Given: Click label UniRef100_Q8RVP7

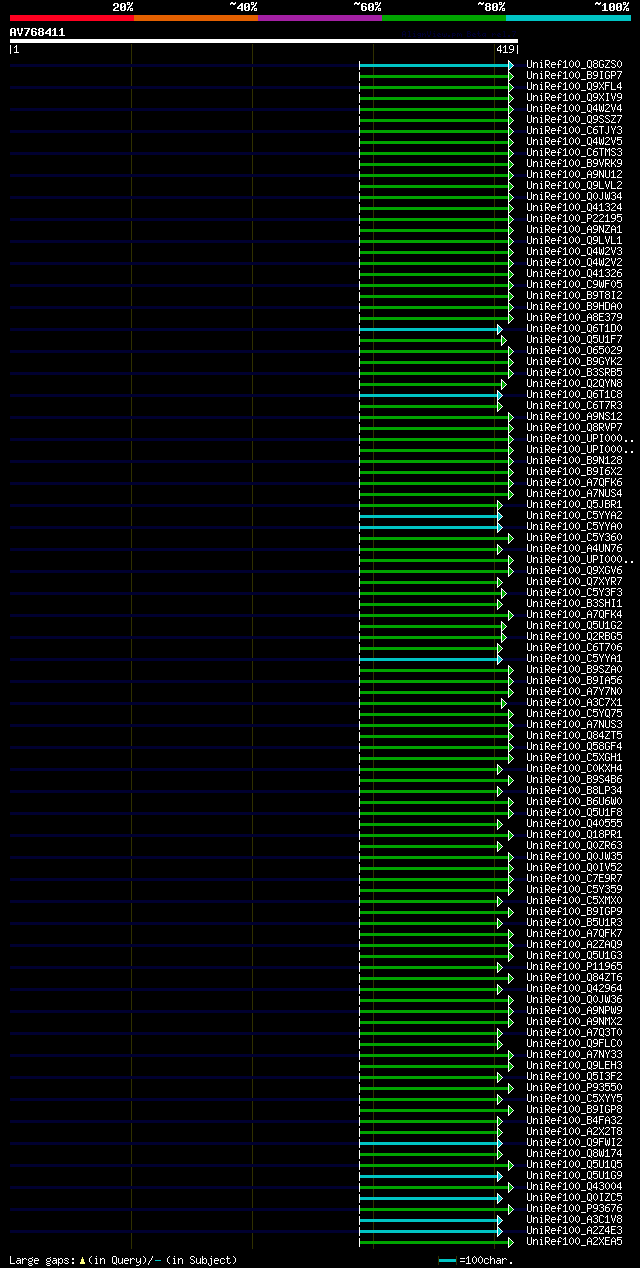Looking at the screenshot, I should (574, 427).
